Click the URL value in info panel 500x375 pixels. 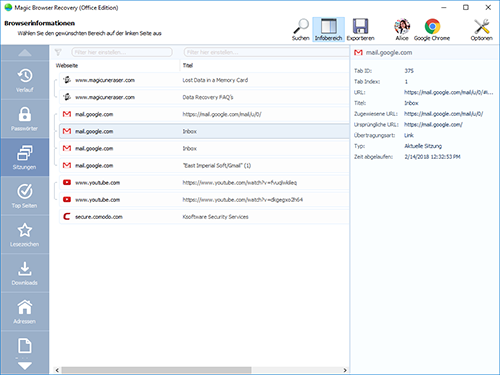pos(449,92)
